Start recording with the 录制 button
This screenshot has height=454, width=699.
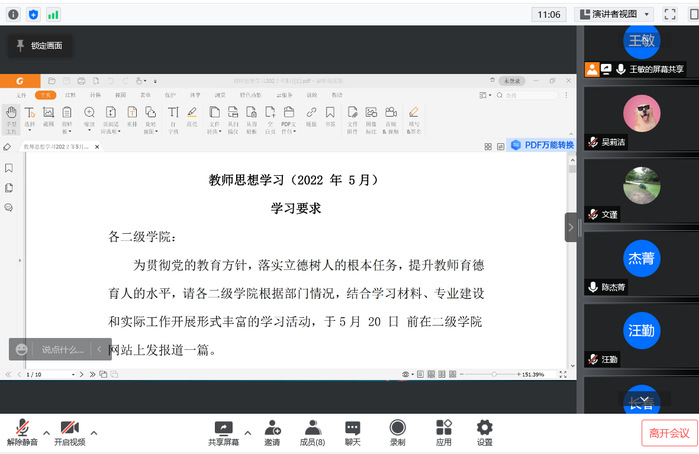pyautogui.click(x=397, y=428)
